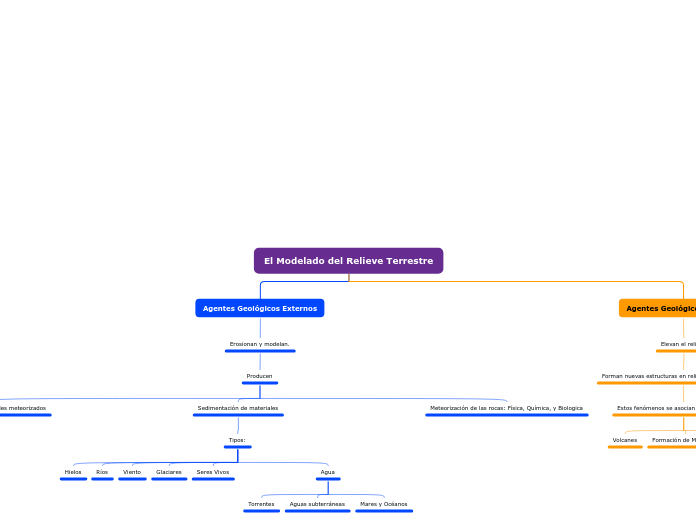Select the orange Agentes Geológicos node

tap(657, 308)
